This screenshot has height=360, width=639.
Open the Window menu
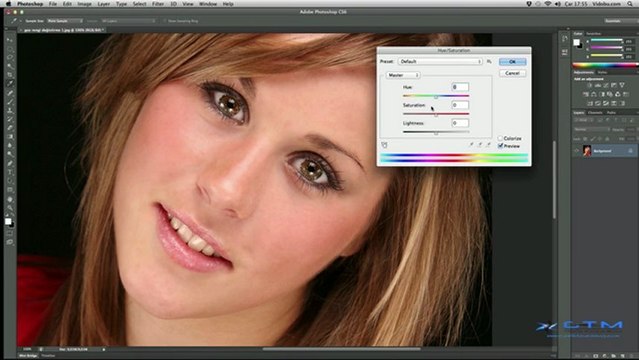click(x=208, y=4)
